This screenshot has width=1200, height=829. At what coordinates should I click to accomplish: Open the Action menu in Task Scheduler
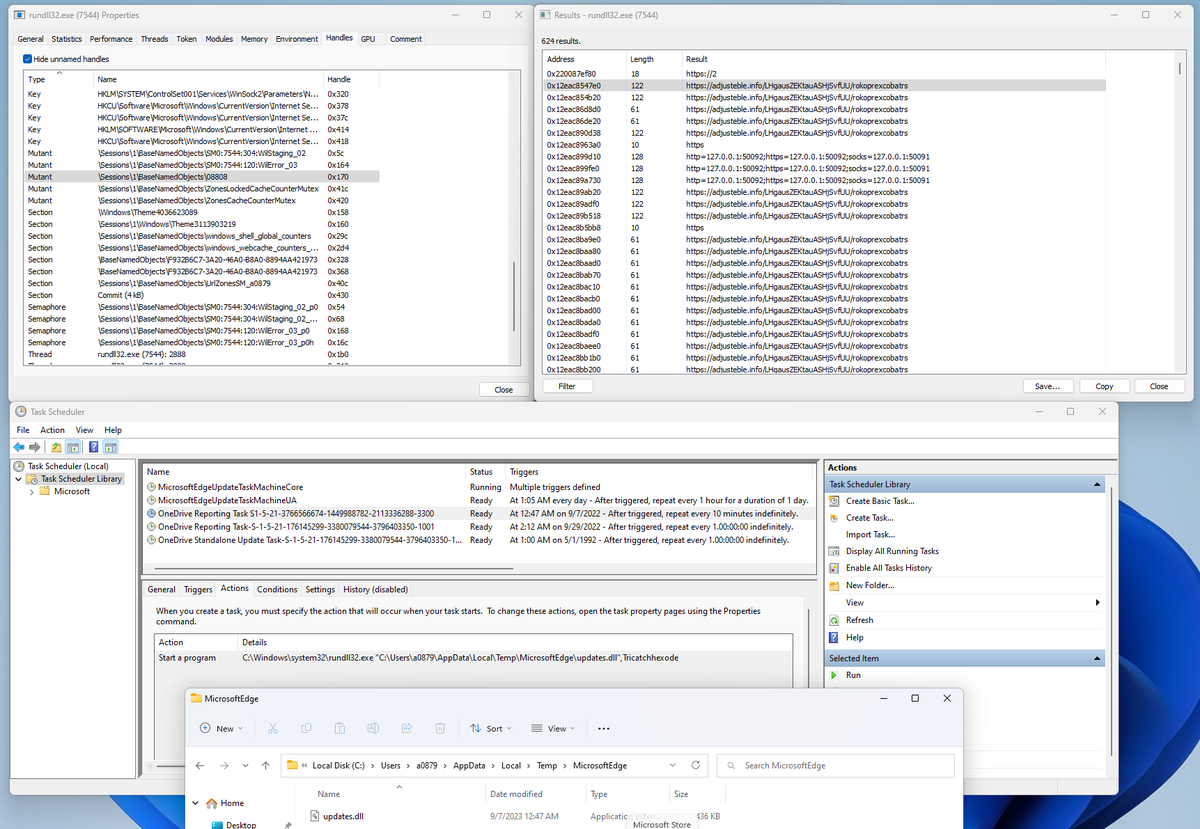pyautogui.click(x=53, y=430)
